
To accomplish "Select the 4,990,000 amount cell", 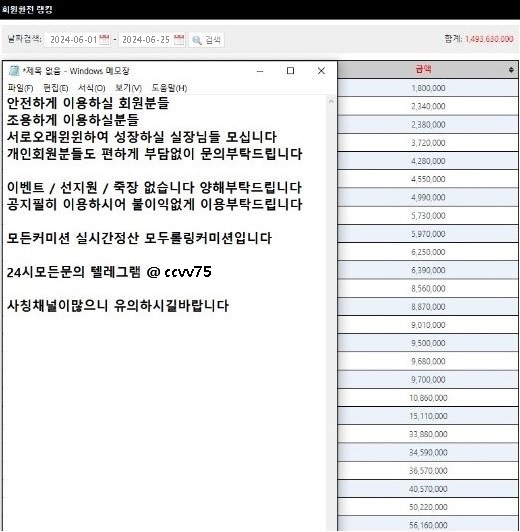I will [428, 197].
